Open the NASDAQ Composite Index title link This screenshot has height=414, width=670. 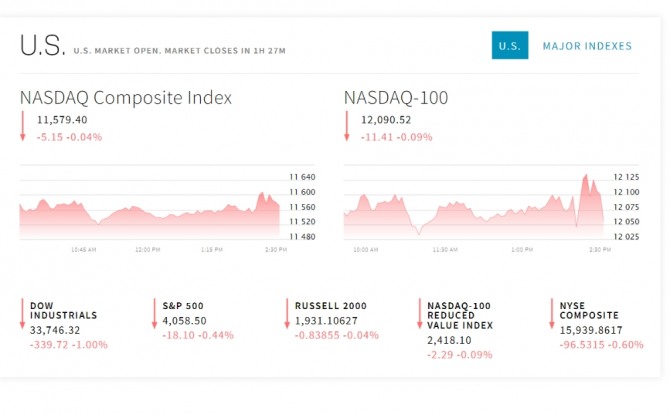click(126, 98)
